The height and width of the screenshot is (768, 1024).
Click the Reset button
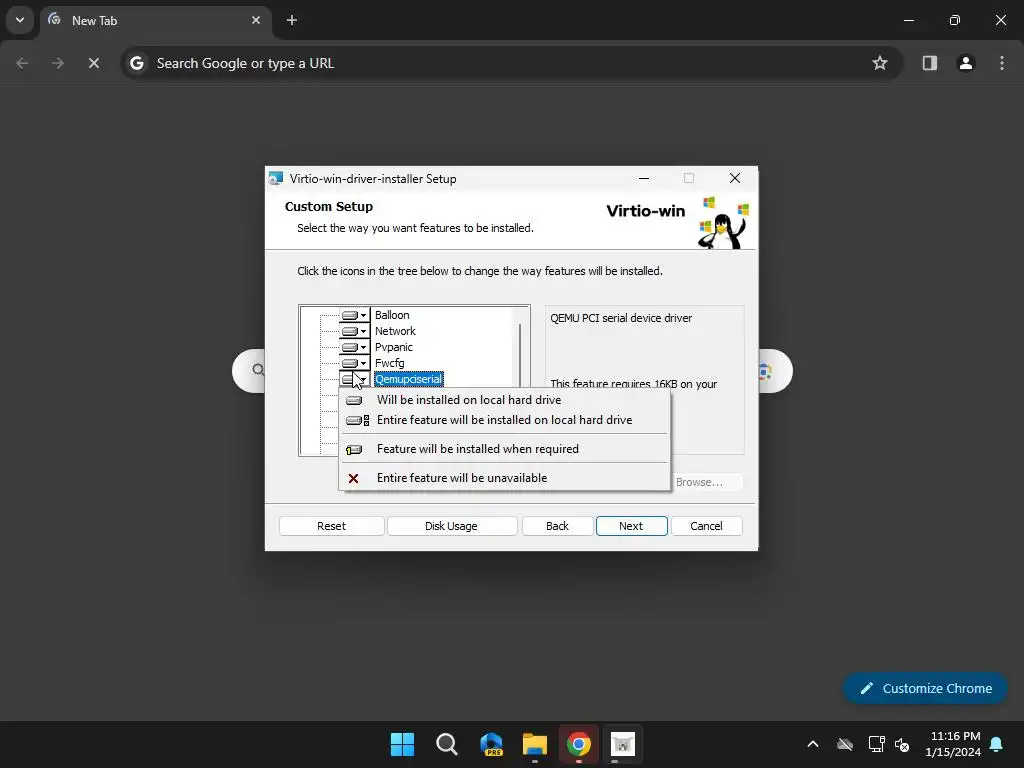click(x=332, y=526)
